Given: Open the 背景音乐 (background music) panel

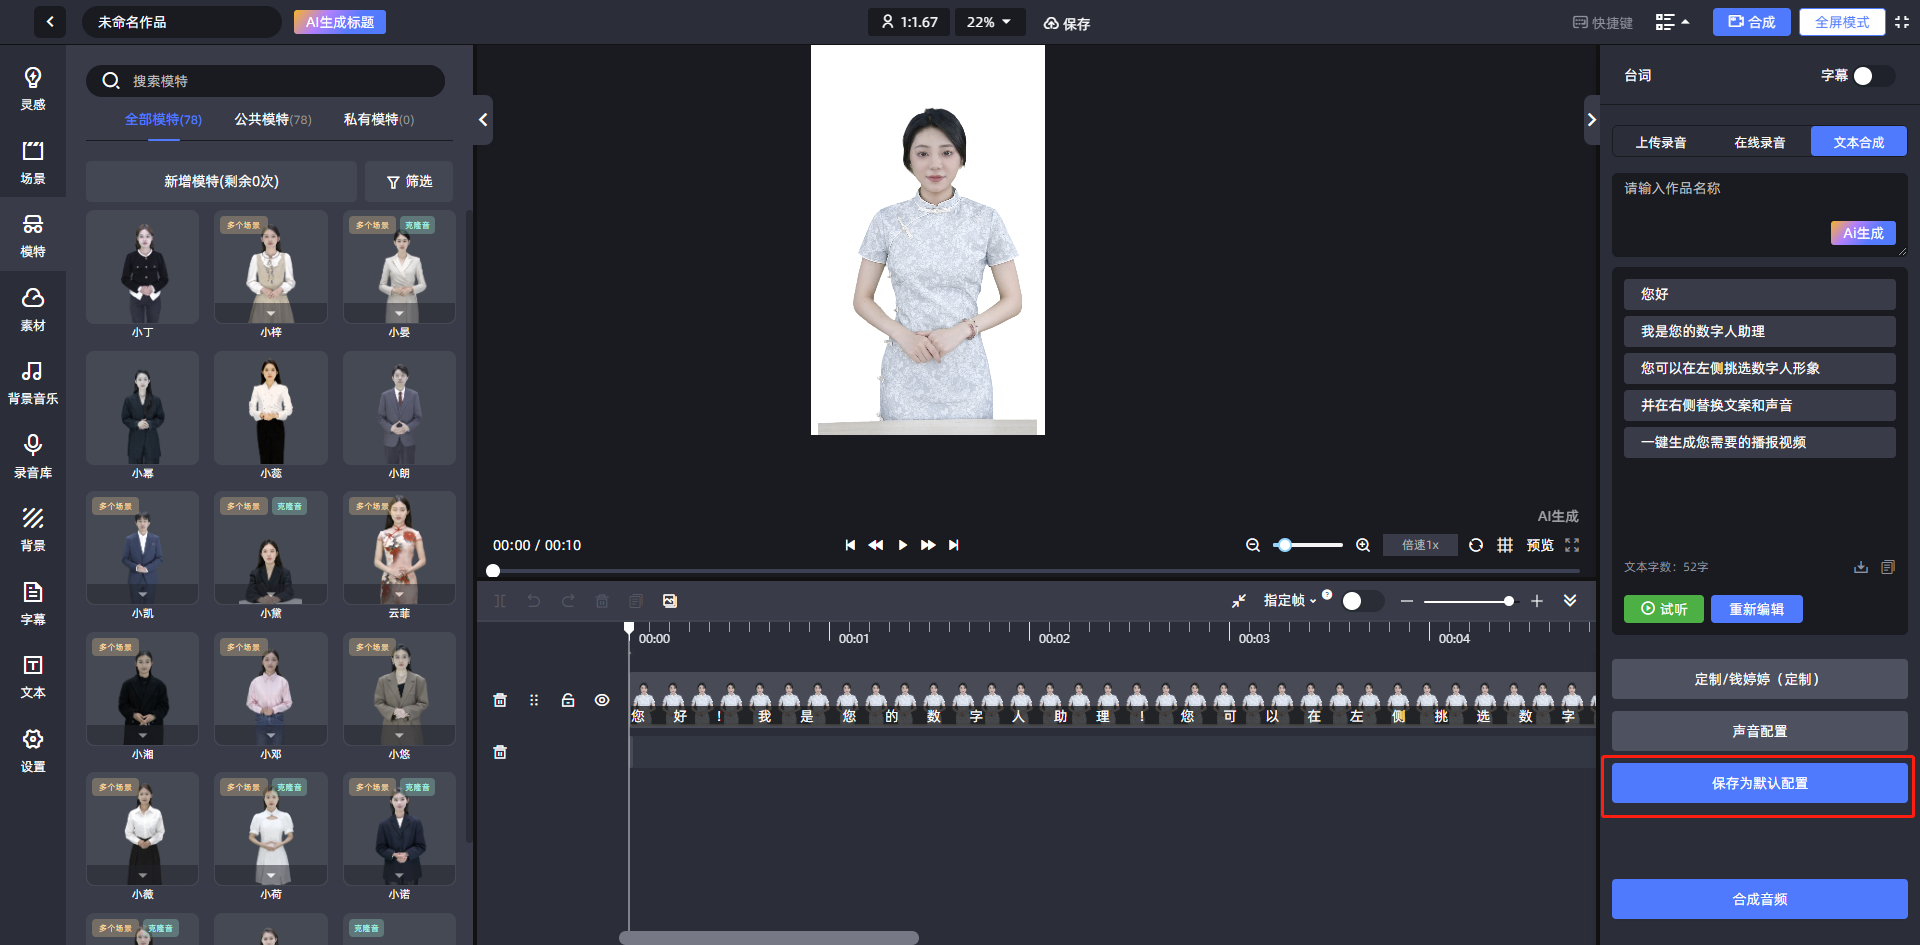Looking at the screenshot, I should pos(33,382).
